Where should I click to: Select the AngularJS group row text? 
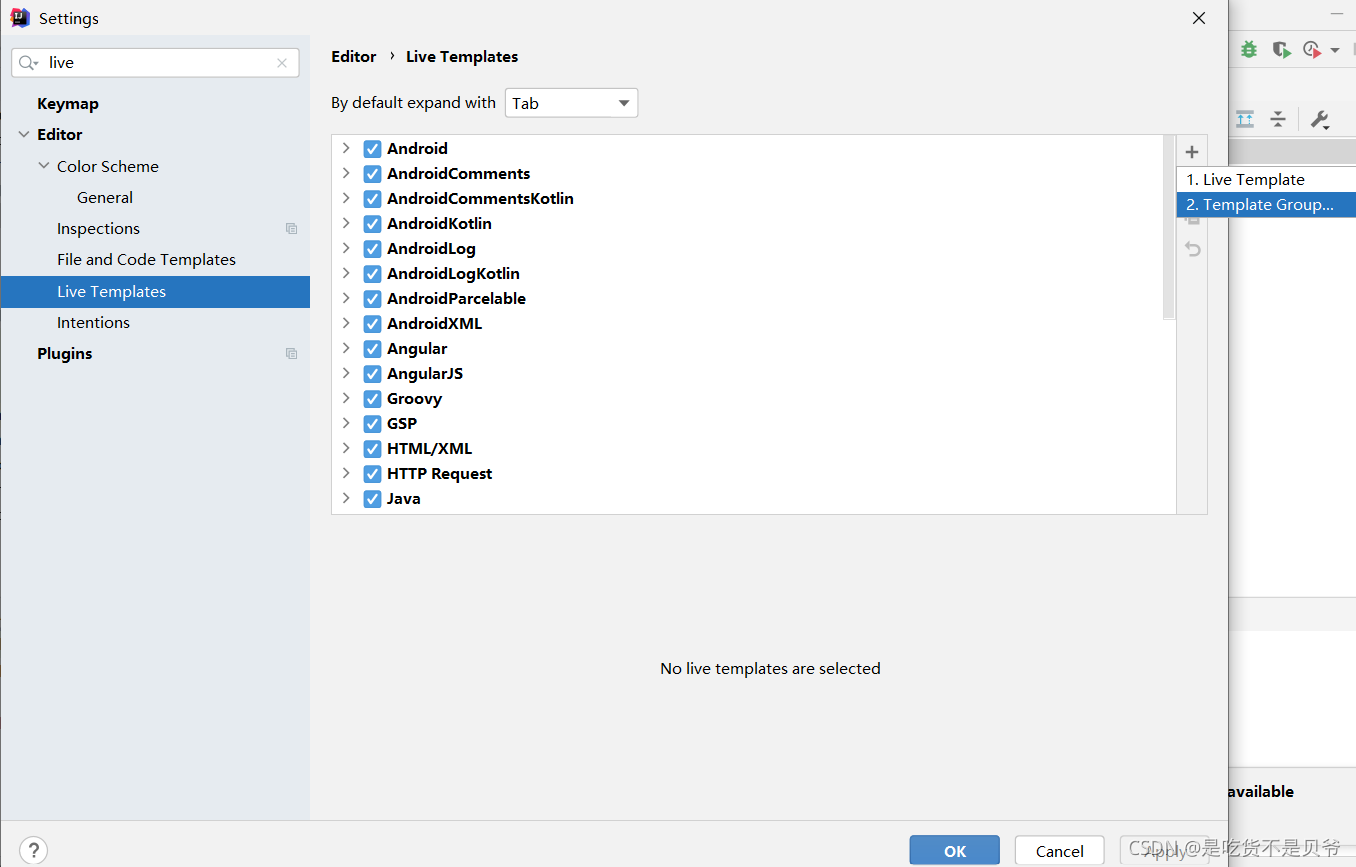425,374
